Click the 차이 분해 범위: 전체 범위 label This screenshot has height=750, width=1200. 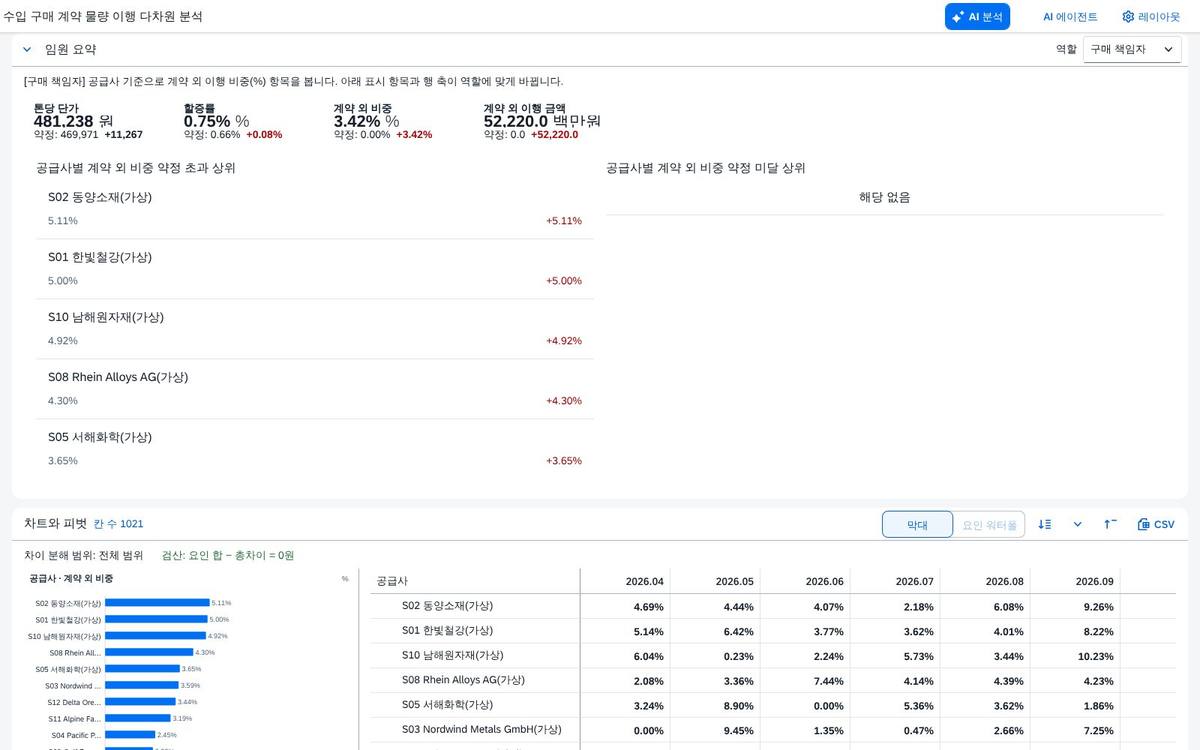tap(84, 555)
